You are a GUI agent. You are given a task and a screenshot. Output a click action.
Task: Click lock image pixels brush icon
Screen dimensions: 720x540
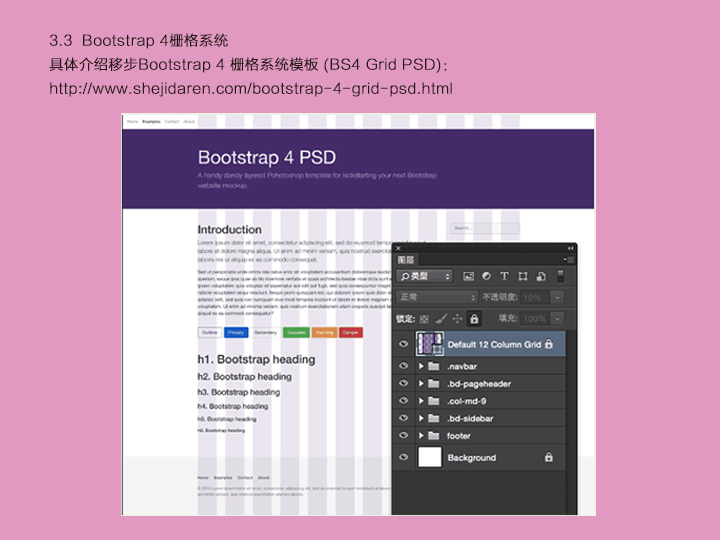pyautogui.click(x=441, y=318)
